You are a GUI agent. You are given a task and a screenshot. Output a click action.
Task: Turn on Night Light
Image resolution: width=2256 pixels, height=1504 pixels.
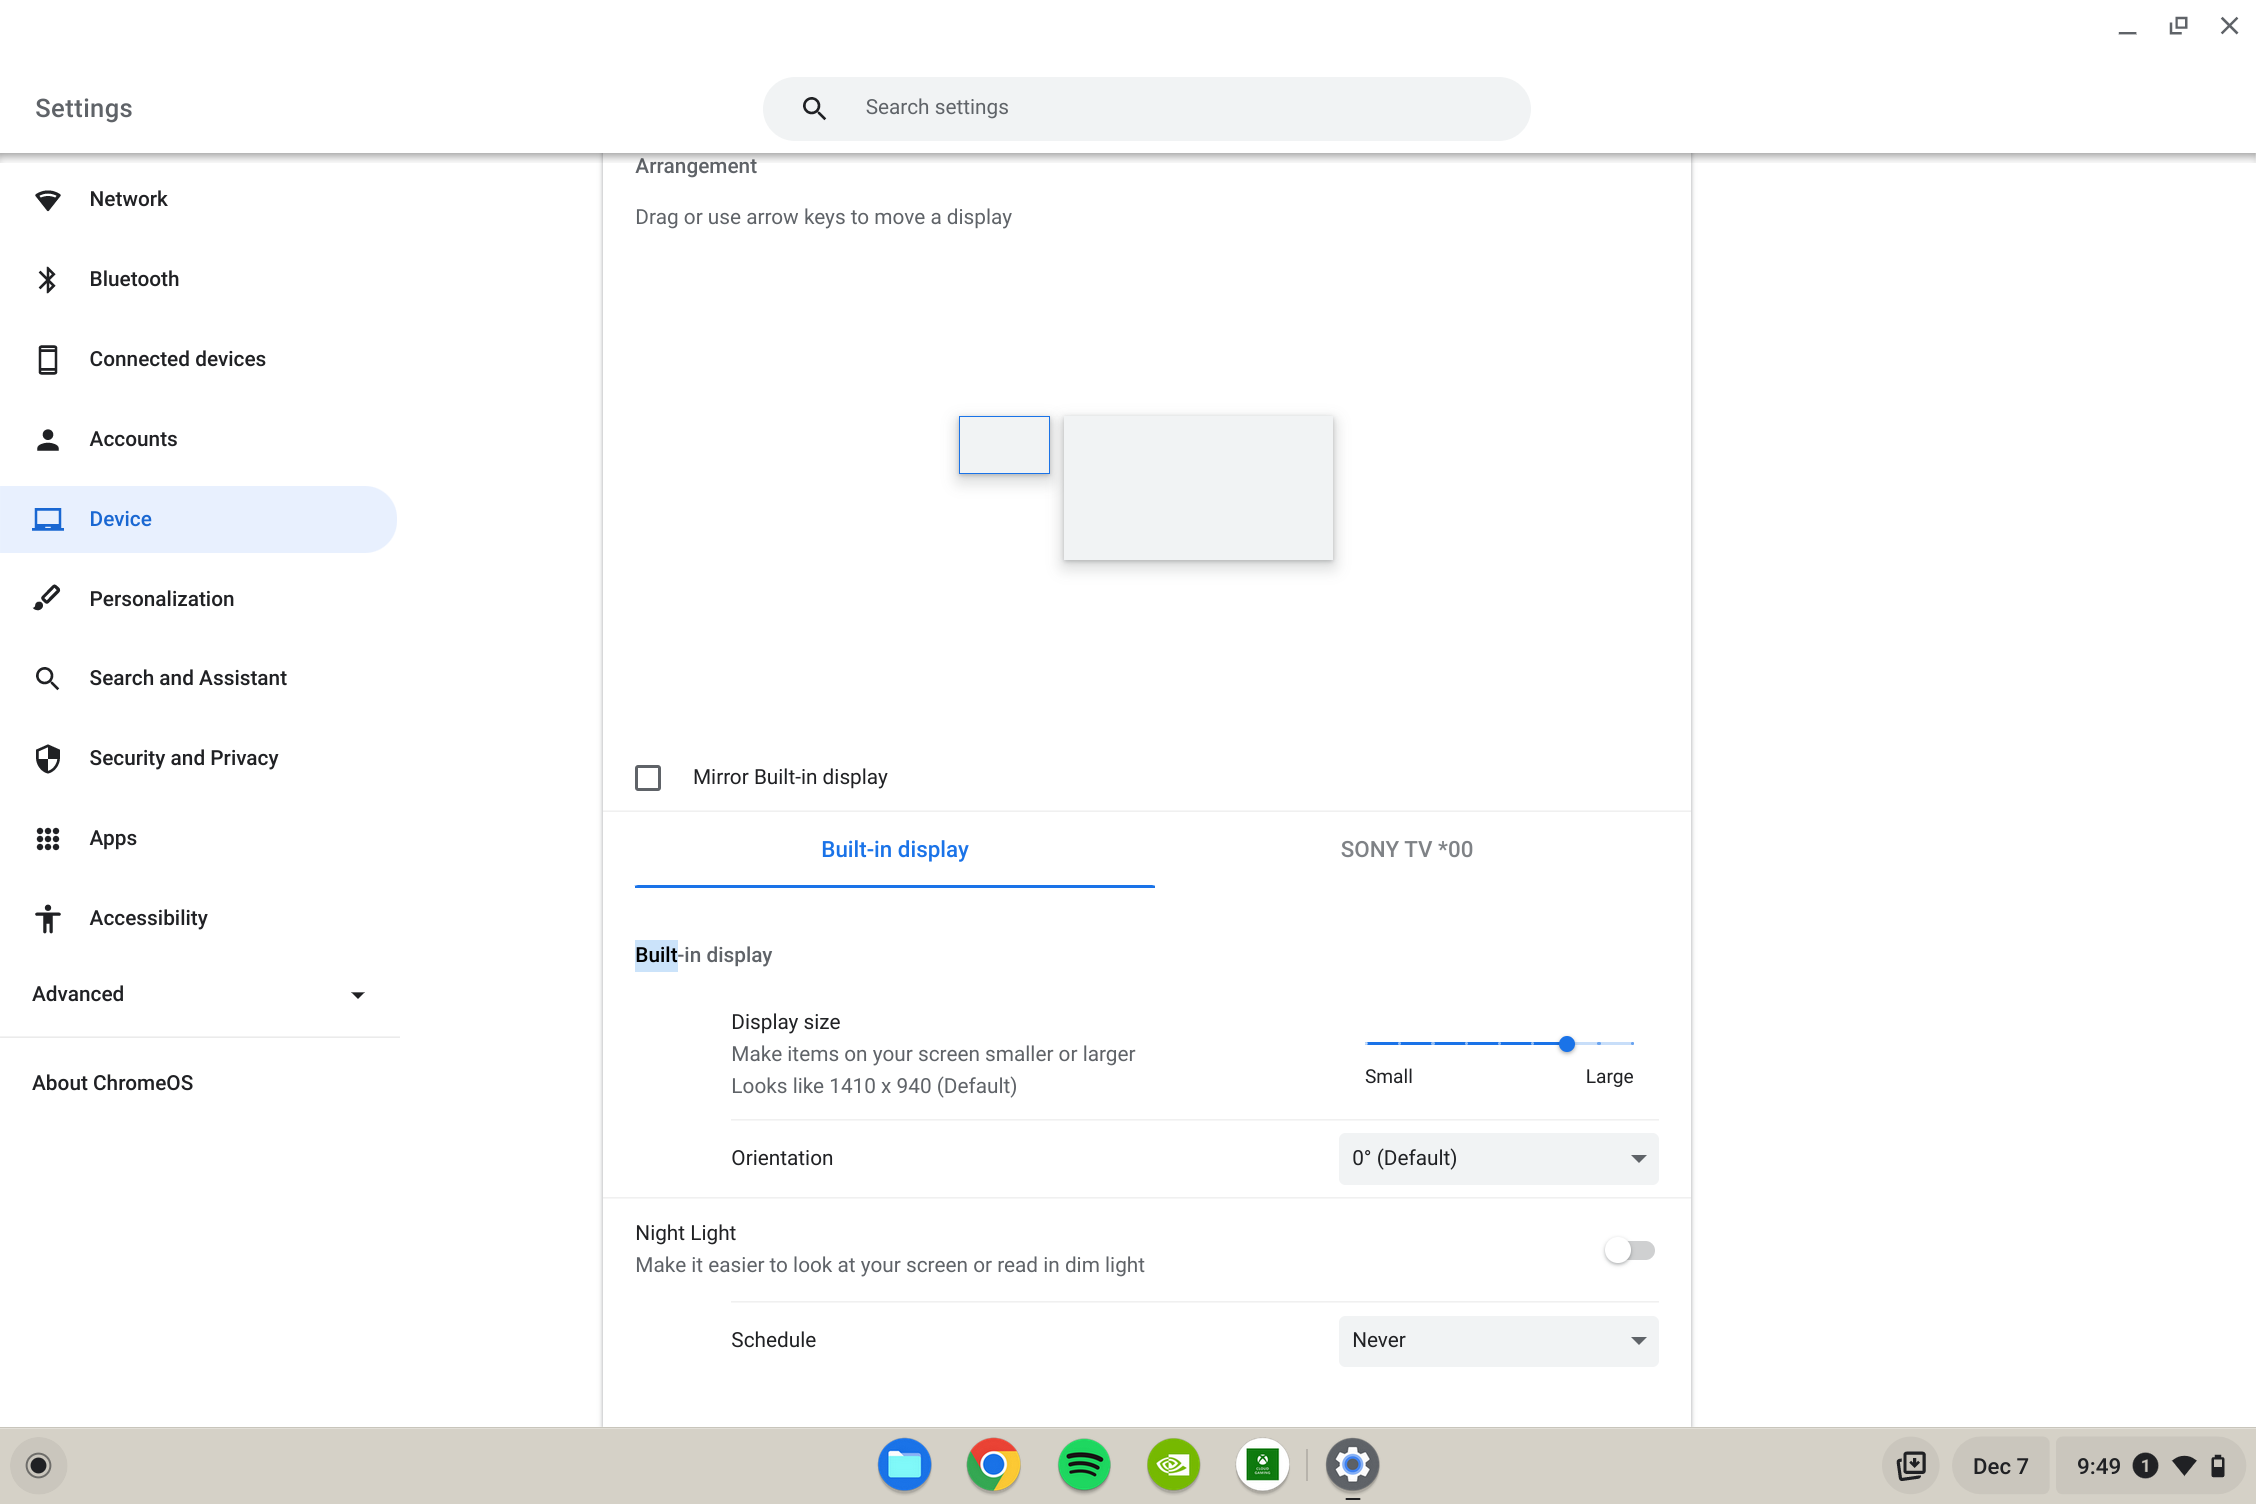(1629, 1249)
